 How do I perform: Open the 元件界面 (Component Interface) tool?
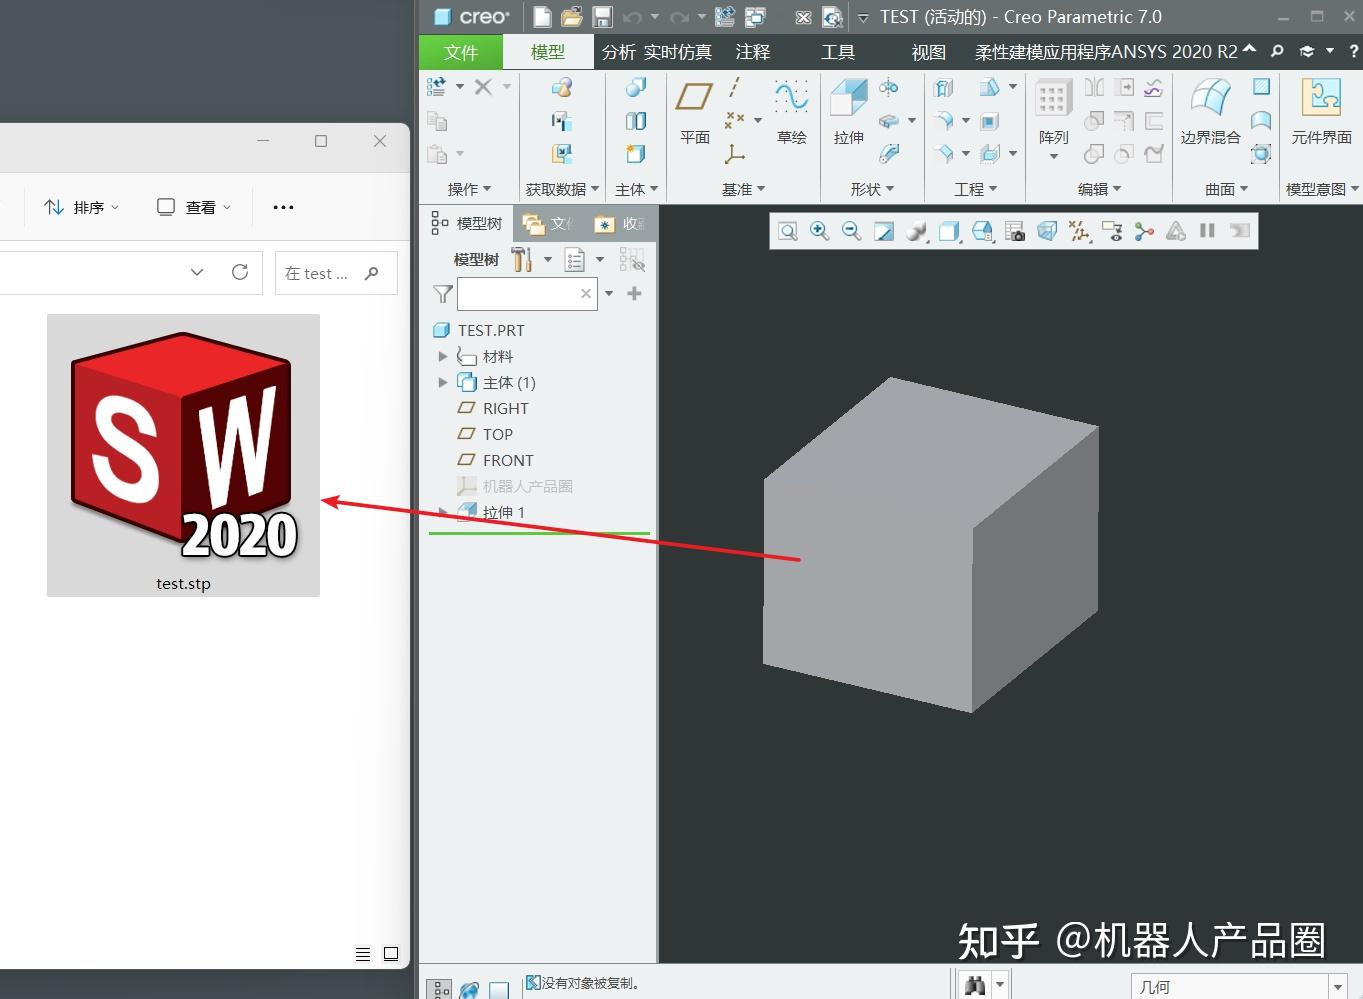click(x=1321, y=105)
